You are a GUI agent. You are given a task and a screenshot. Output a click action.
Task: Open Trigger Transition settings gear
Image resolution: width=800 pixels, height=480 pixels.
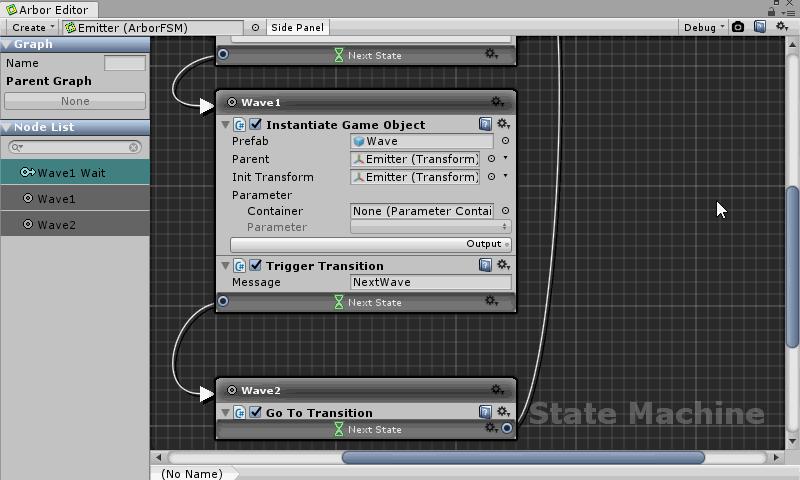(x=503, y=264)
